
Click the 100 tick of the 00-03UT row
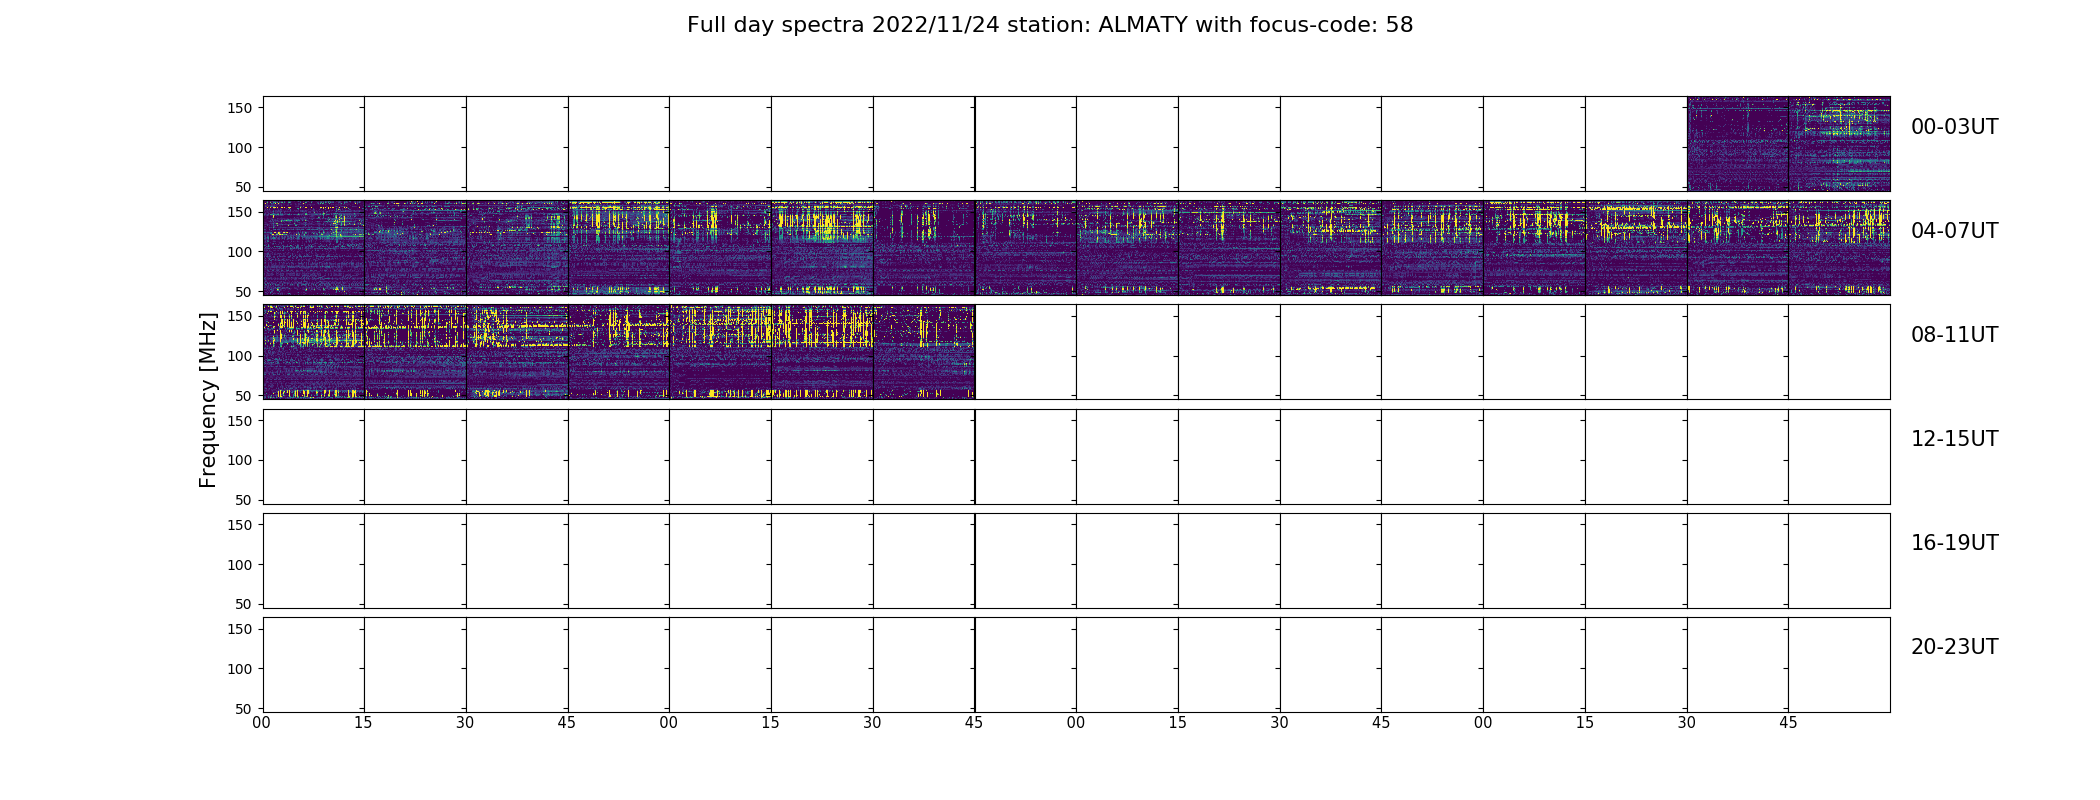[x=240, y=148]
